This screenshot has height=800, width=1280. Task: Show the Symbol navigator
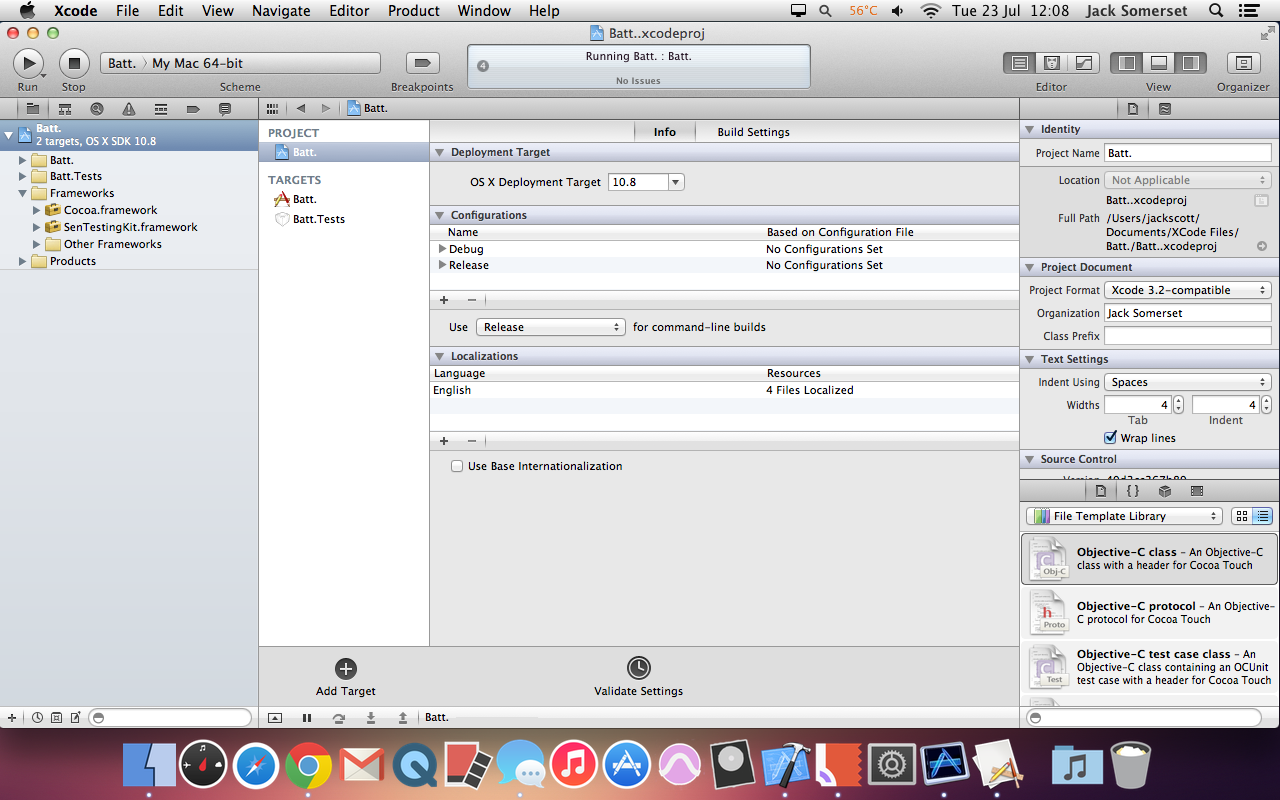coord(65,108)
